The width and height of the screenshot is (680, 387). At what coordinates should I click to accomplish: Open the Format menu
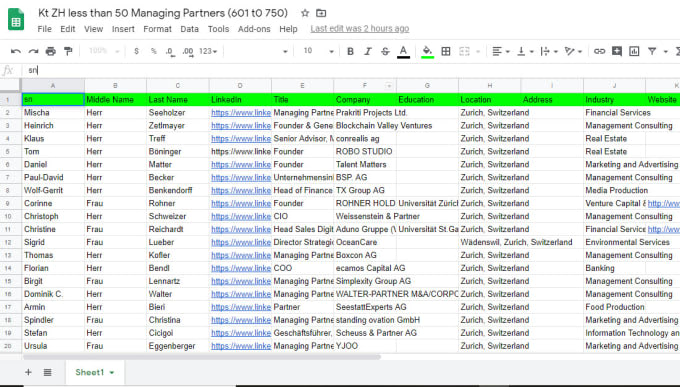[157, 29]
